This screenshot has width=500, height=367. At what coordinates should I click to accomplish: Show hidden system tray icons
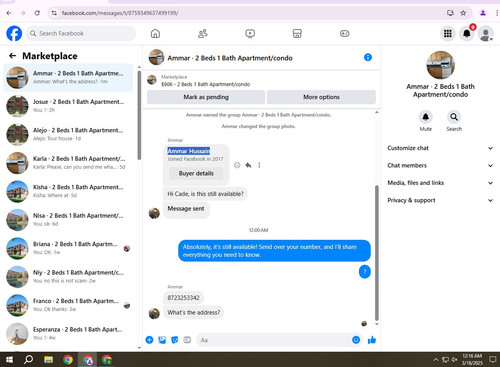coord(436,359)
